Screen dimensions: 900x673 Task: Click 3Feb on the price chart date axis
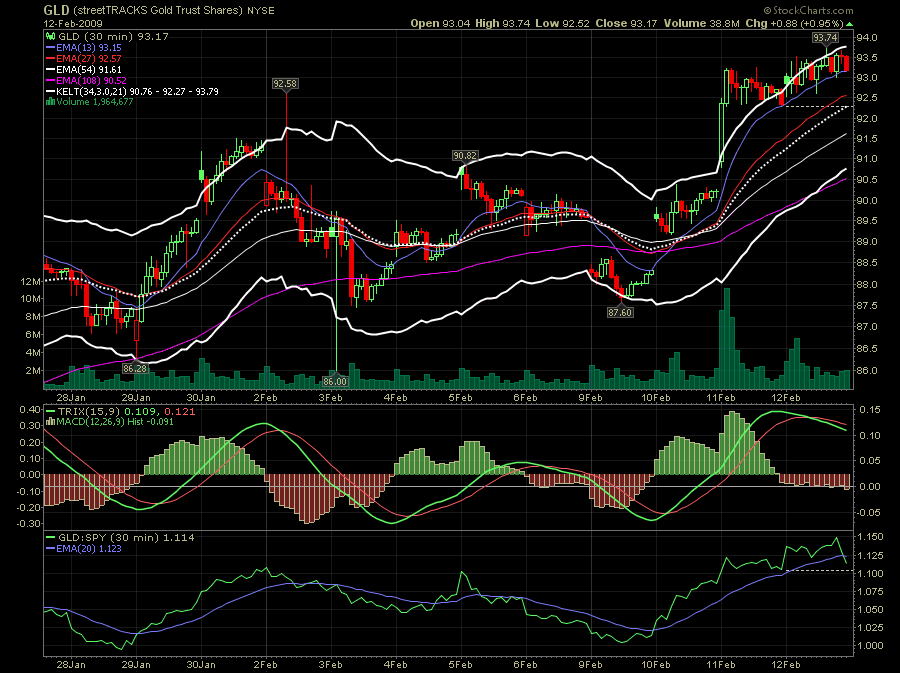[331, 398]
